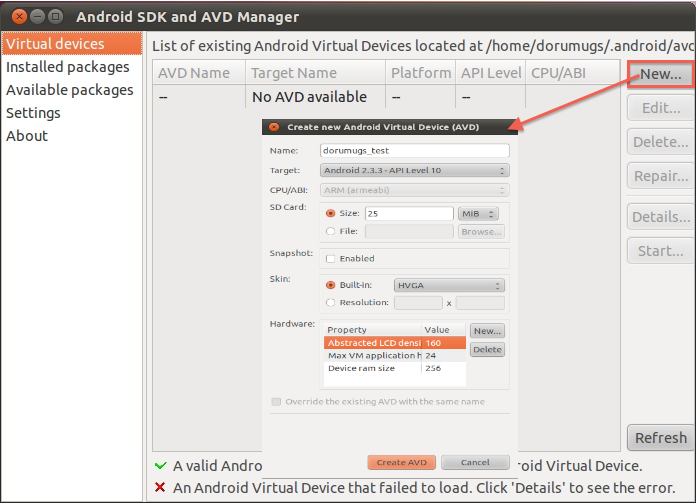This screenshot has height=503, width=697.
Task: Click the Name field dorumugs_test
Action: point(414,151)
